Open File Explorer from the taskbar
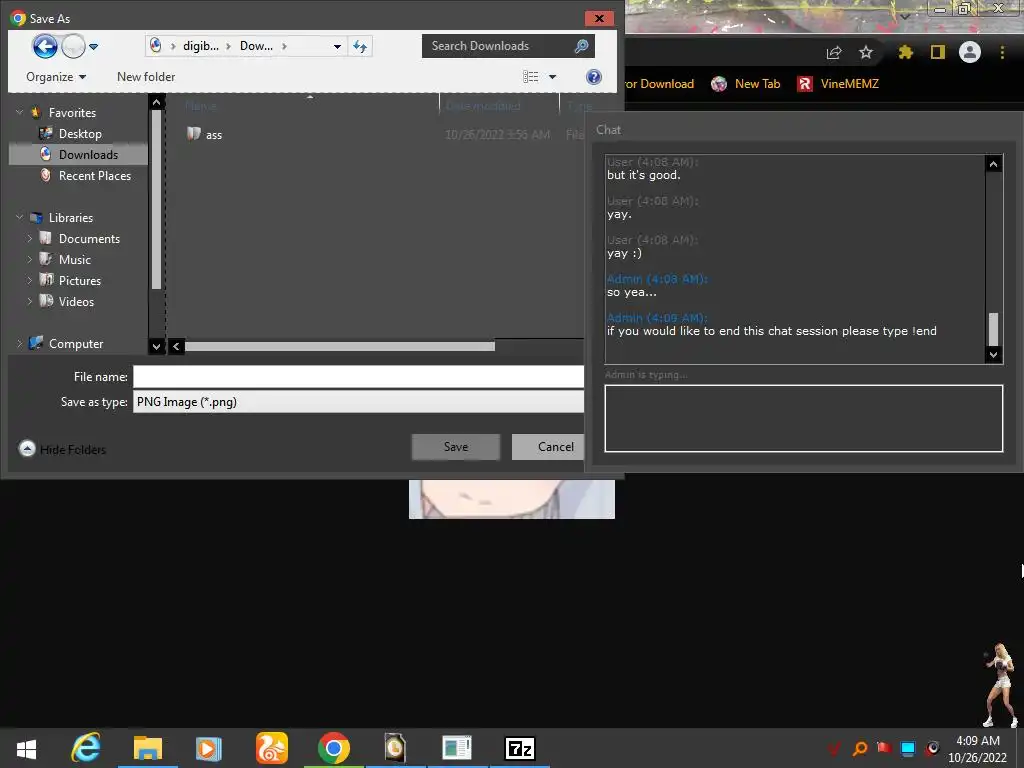The height and width of the screenshot is (768, 1024). click(148, 748)
